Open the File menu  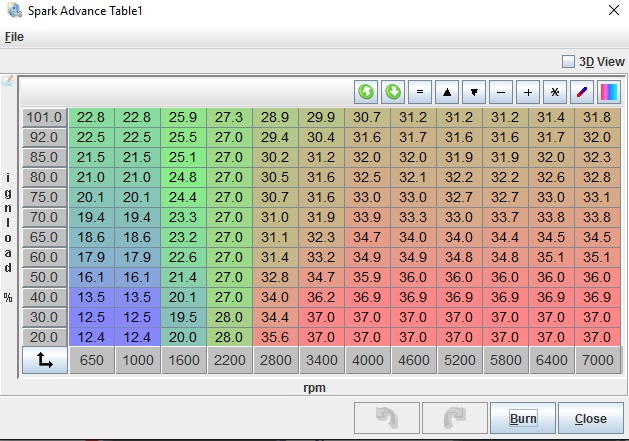(14, 37)
